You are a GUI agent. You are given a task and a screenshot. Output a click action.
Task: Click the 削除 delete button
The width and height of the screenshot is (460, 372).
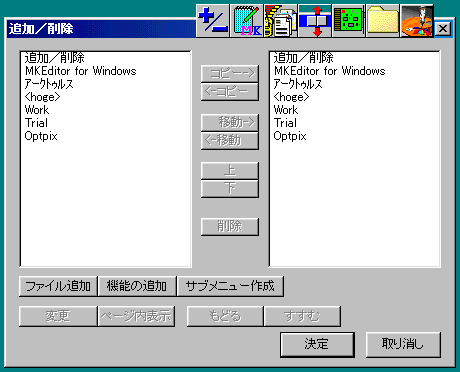pos(230,227)
